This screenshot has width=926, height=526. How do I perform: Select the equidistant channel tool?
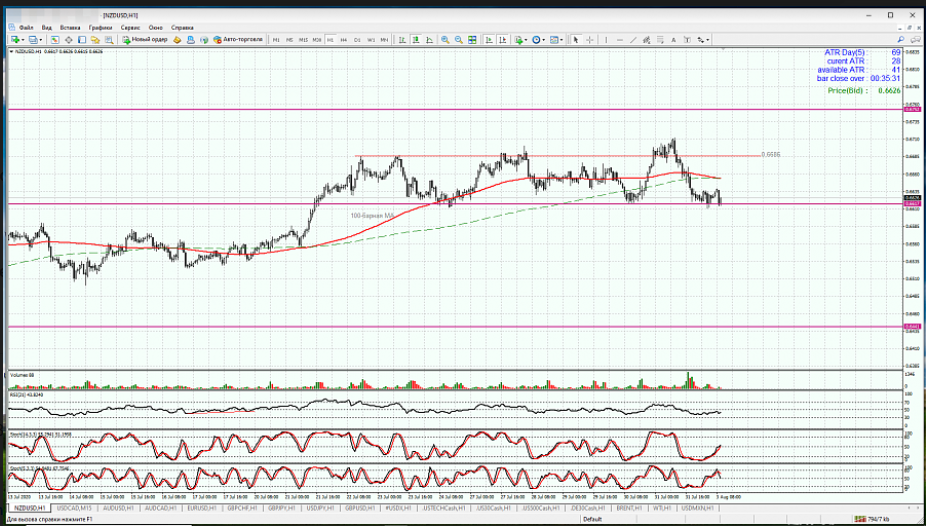pos(646,40)
